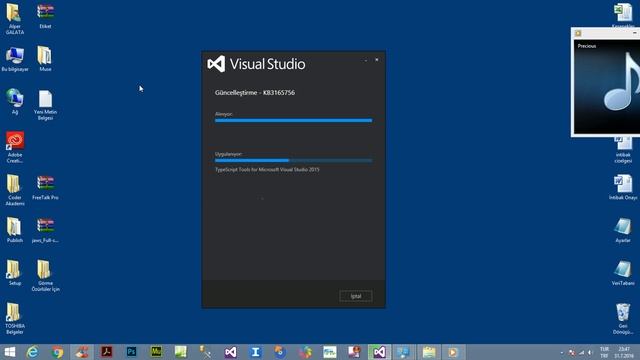Launch Internet Explorer from the taskbar

point(32,352)
